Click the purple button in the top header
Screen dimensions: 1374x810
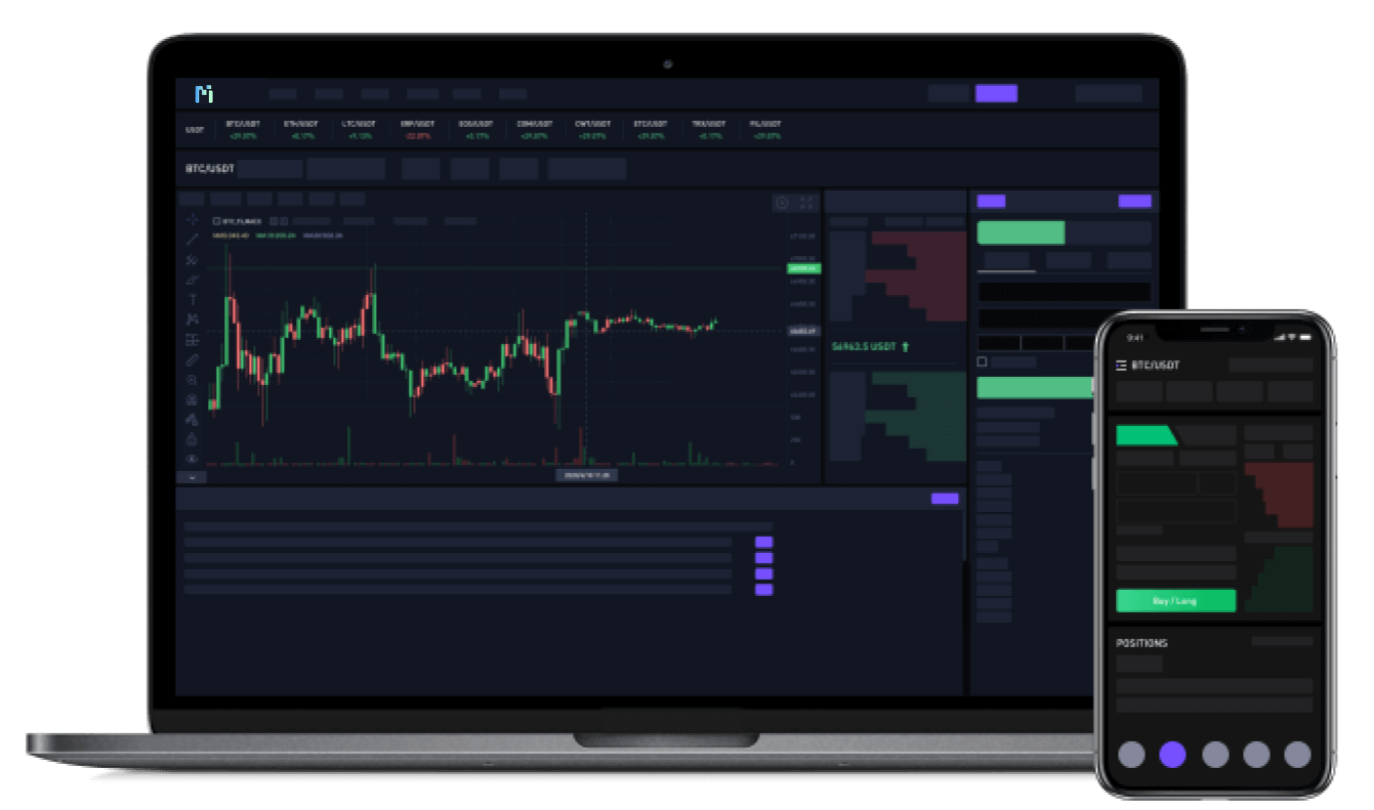(996, 94)
